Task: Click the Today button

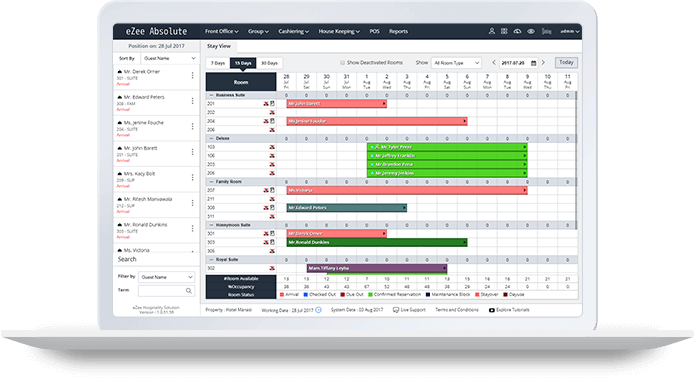Action: [x=566, y=62]
